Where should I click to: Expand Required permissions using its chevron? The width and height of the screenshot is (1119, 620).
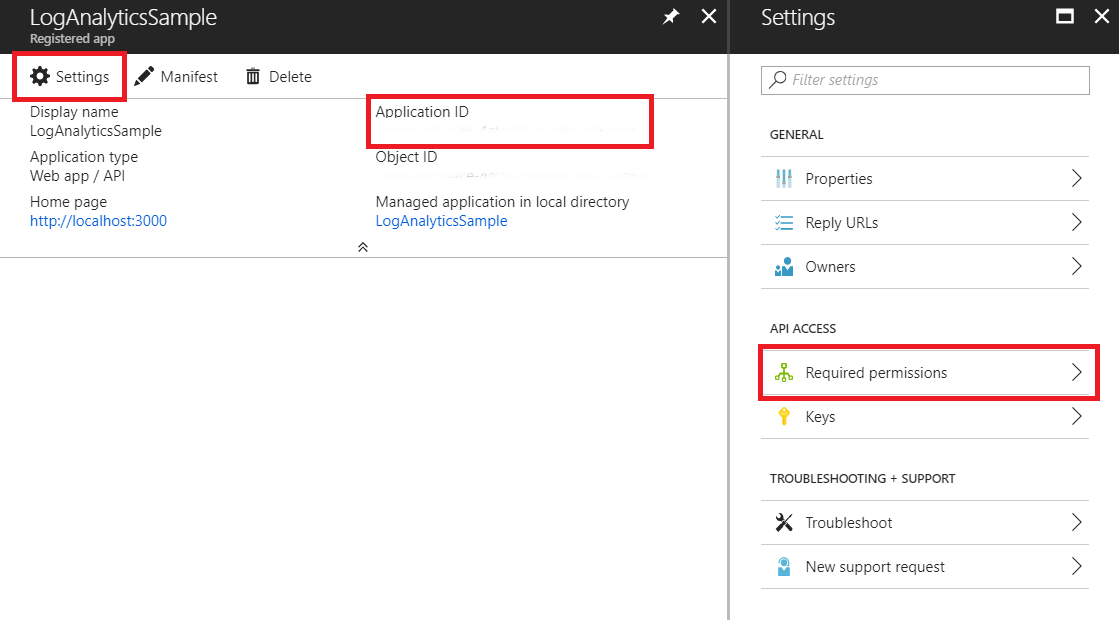[x=1076, y=372]
